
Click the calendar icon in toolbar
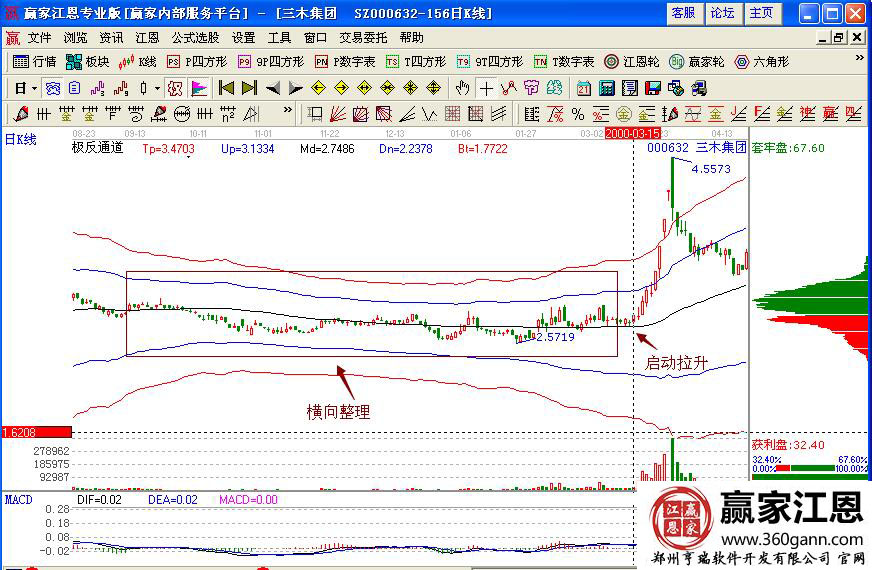[583, 88]
